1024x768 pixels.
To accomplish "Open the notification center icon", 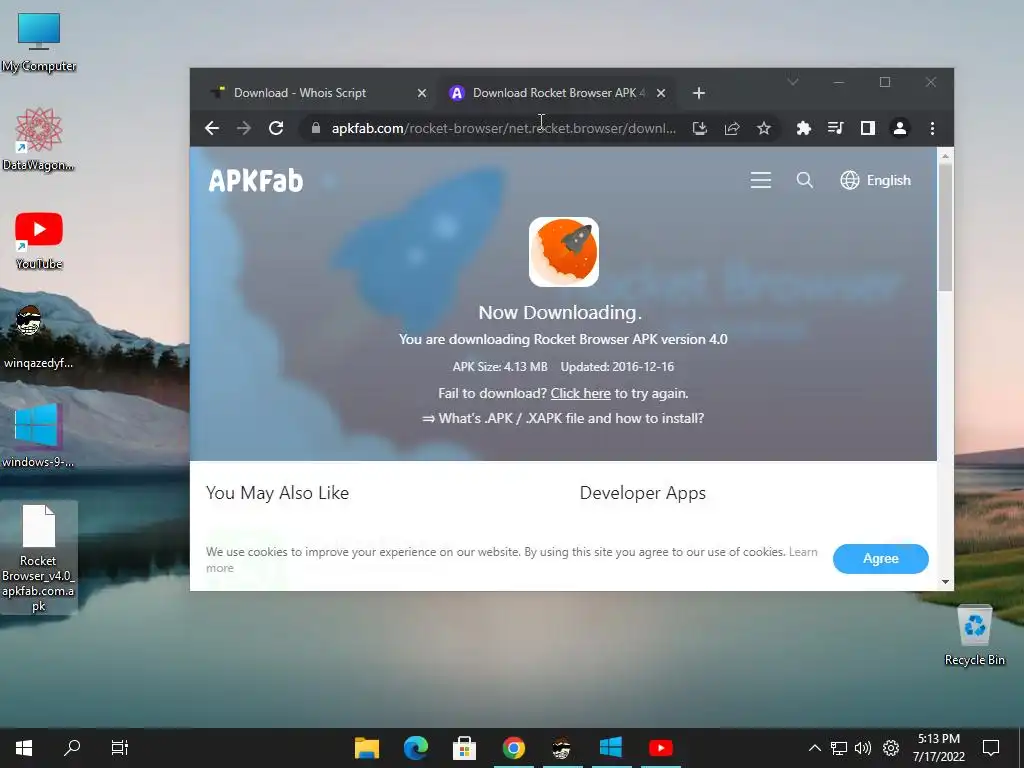I will (x=991, y=748).
